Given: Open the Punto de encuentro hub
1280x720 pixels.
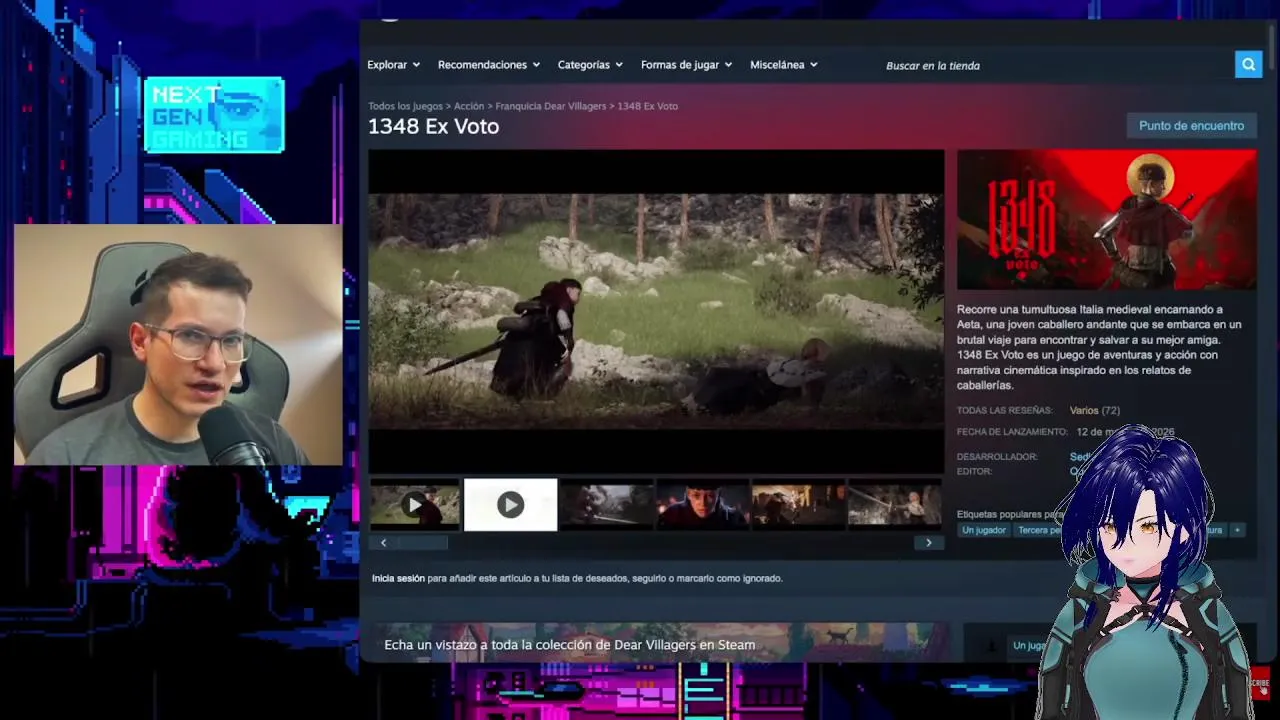Looking at the screenshot, I should coord(1191,126).
